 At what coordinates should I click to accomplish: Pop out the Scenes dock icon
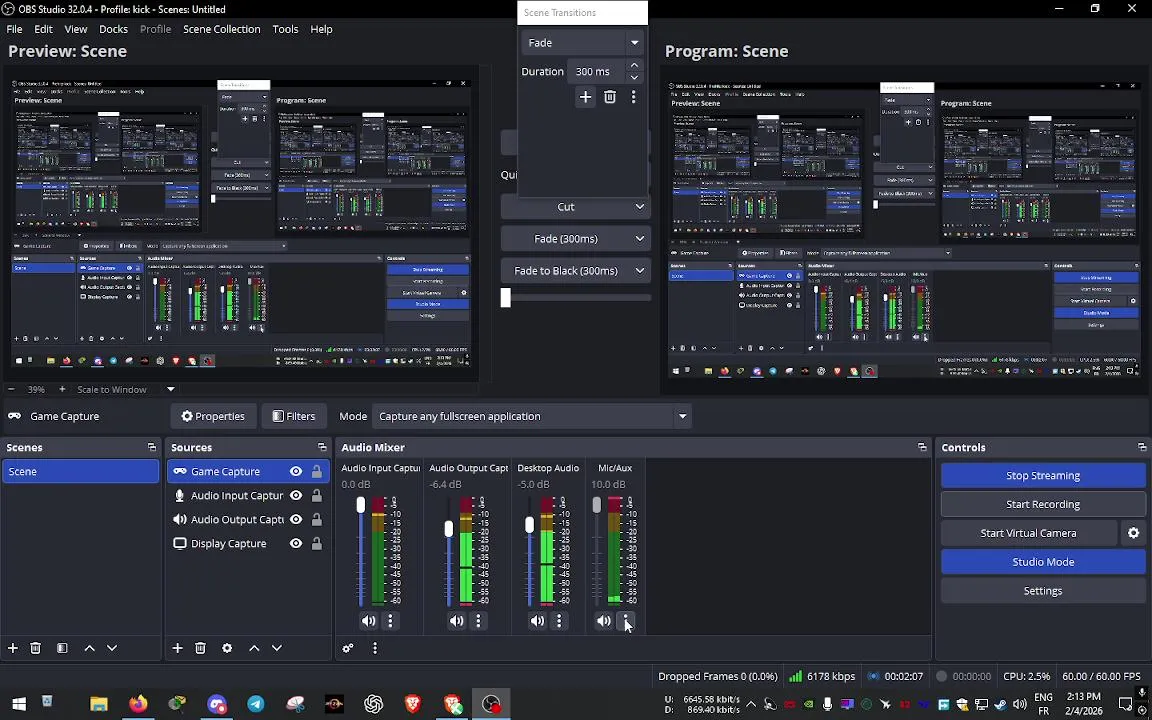pyautogui.click(x=151, y=447)
